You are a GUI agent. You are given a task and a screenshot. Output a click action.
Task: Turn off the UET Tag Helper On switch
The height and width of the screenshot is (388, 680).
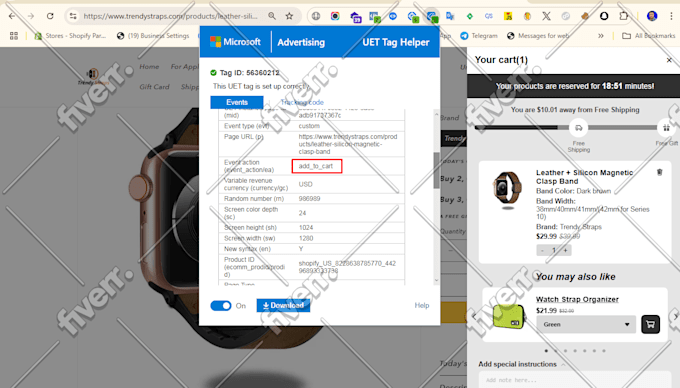pos(221,306)
